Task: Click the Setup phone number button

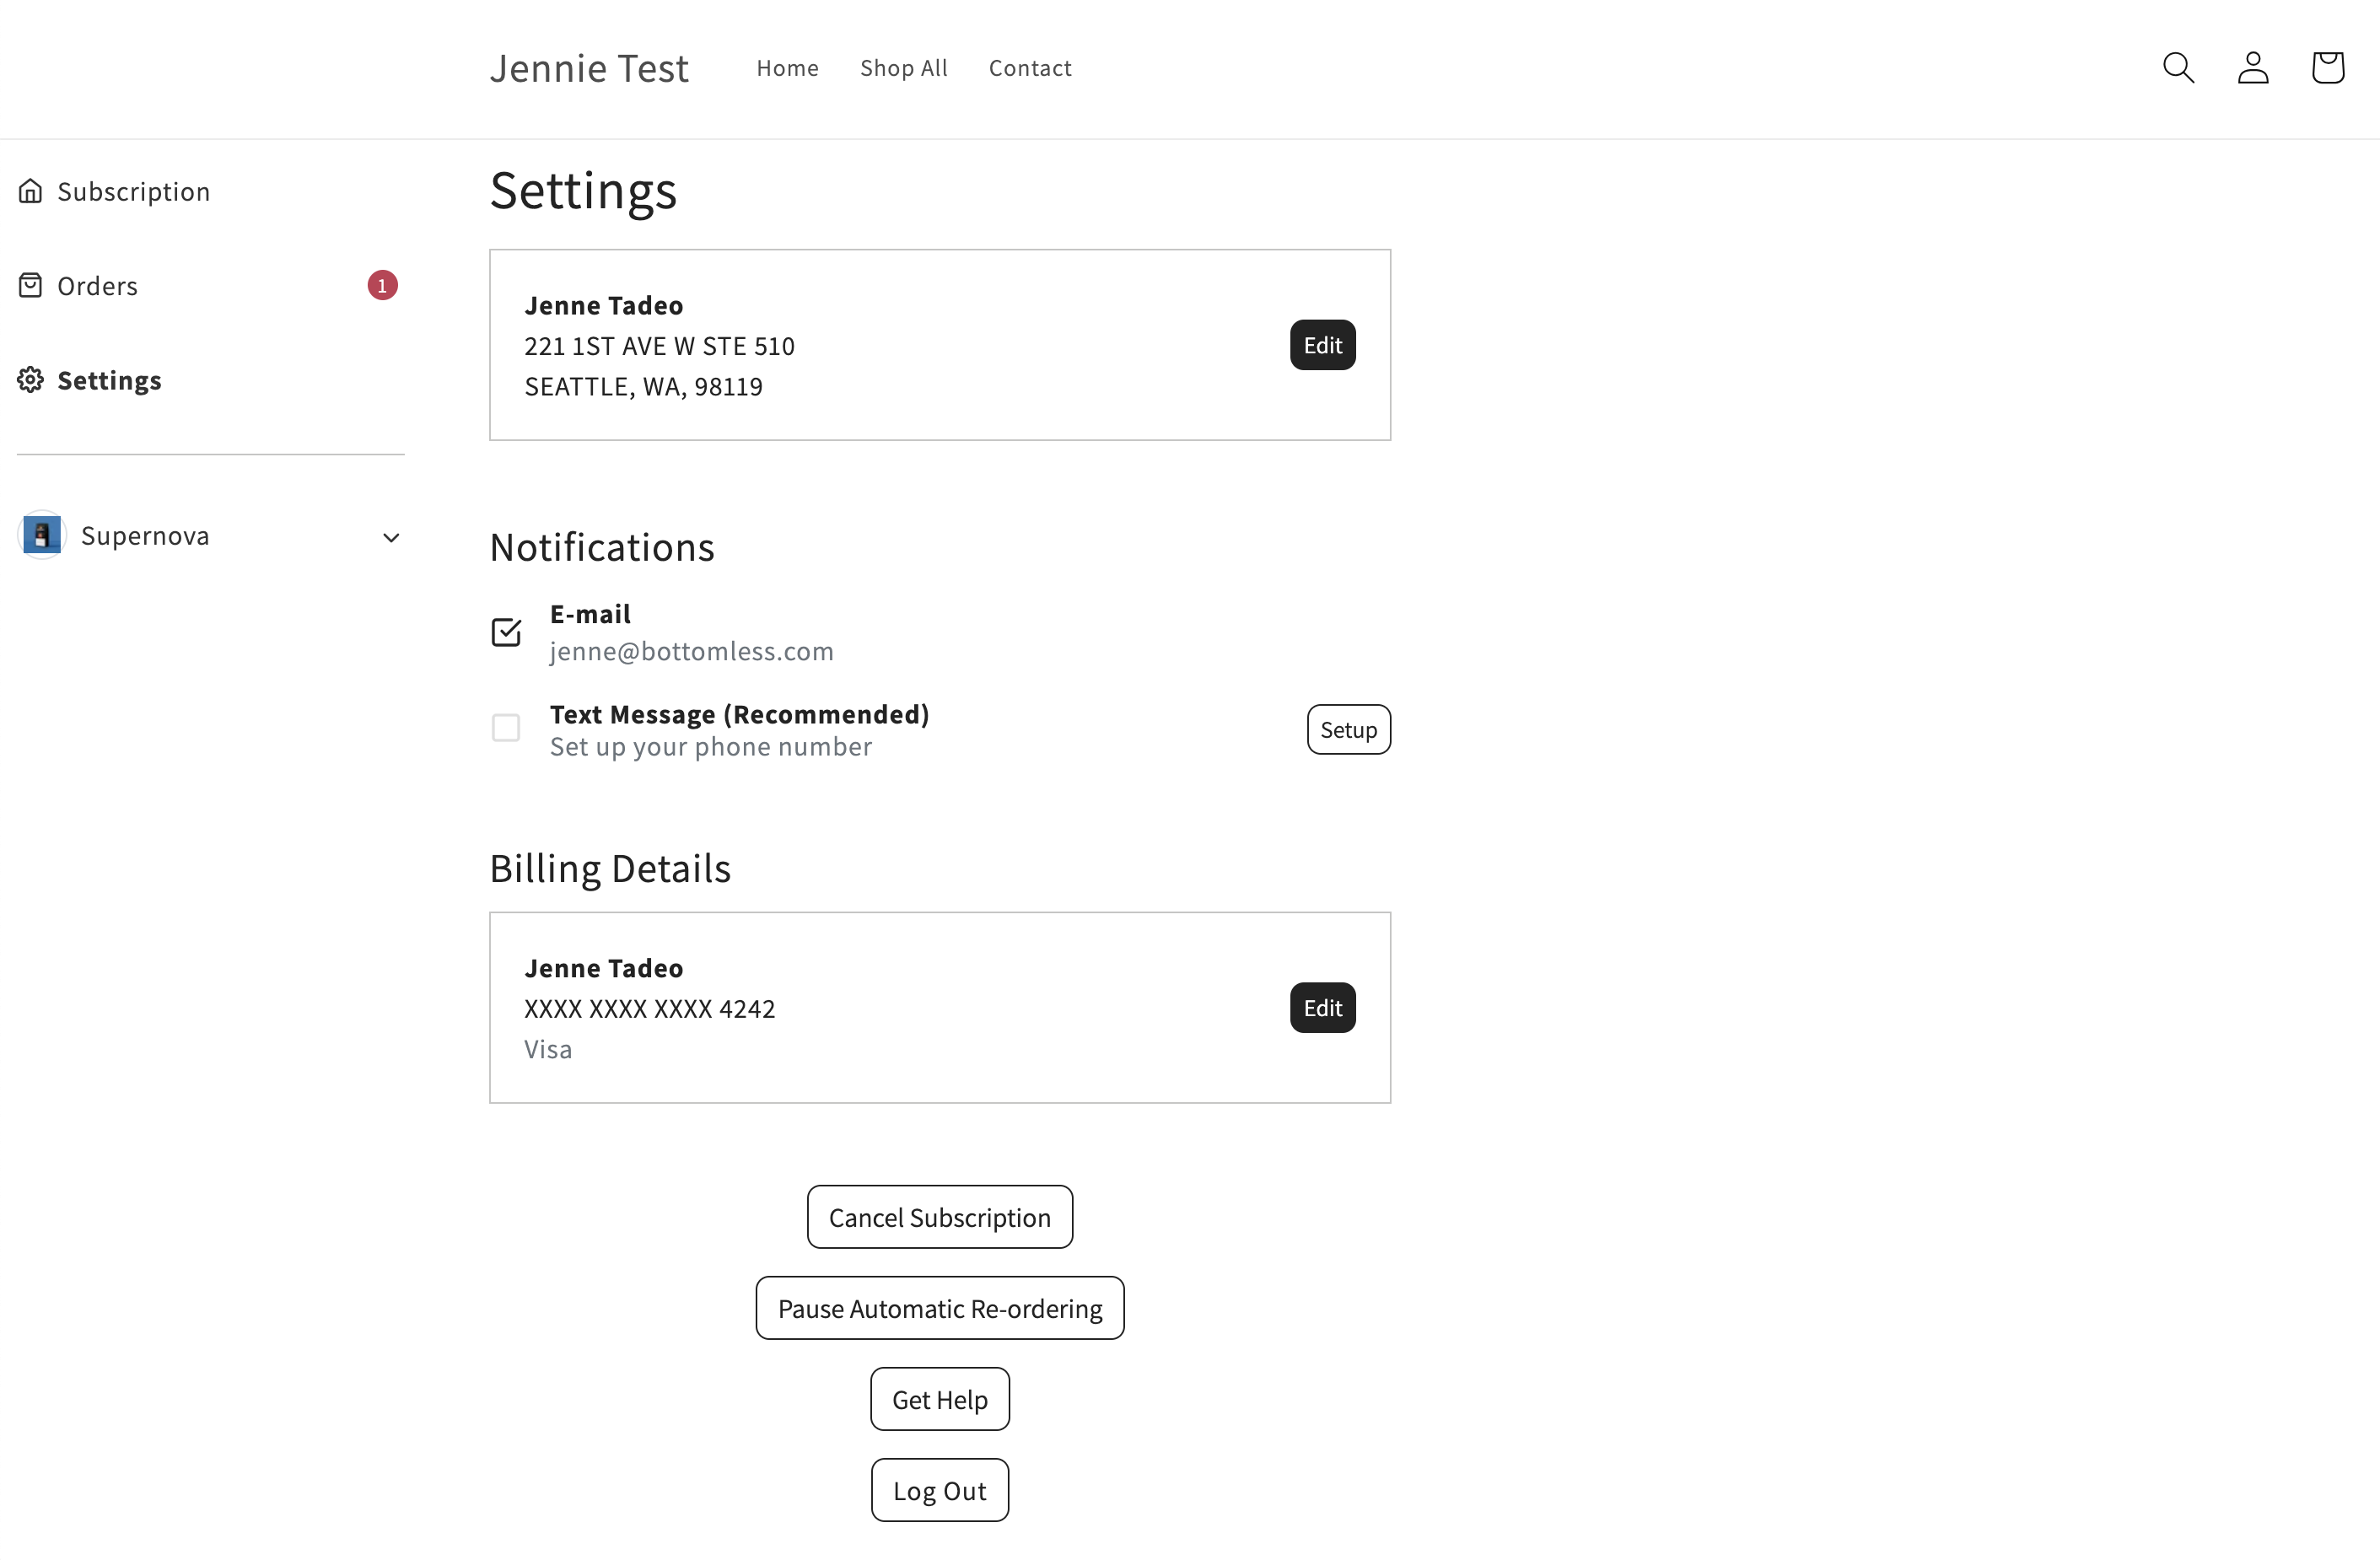Action: 1348,730
